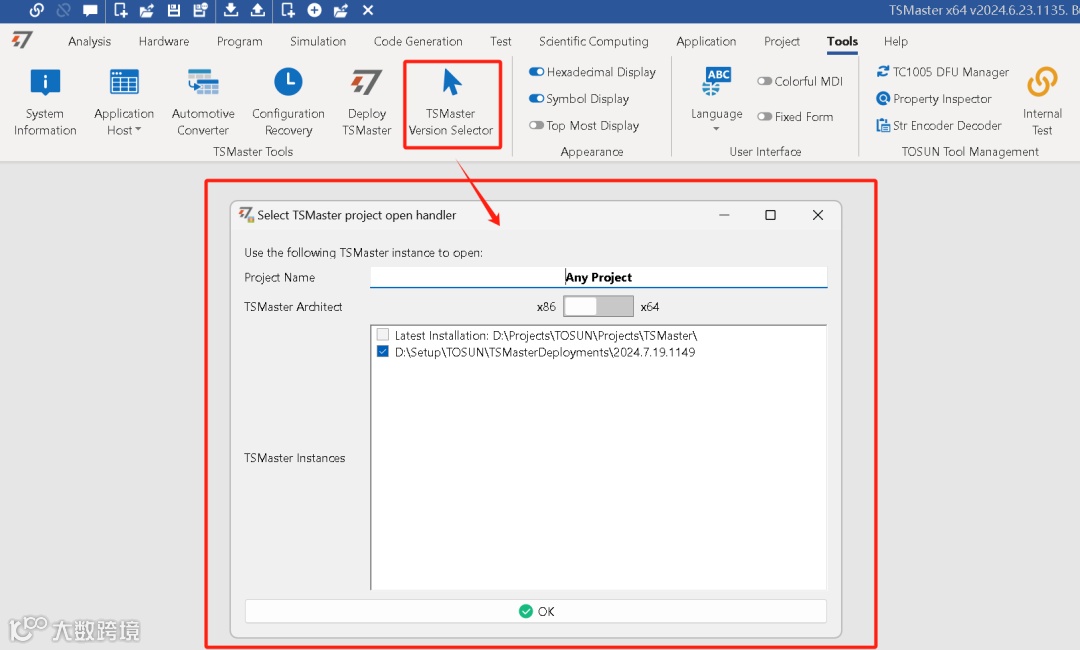Check the Latest Installation checkbox

click(x=383, y=335)
